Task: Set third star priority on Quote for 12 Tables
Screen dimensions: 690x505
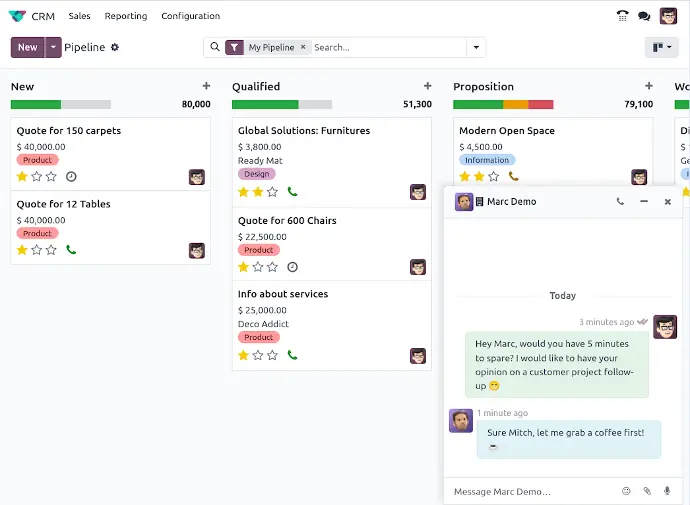Action: coord(51,250)
